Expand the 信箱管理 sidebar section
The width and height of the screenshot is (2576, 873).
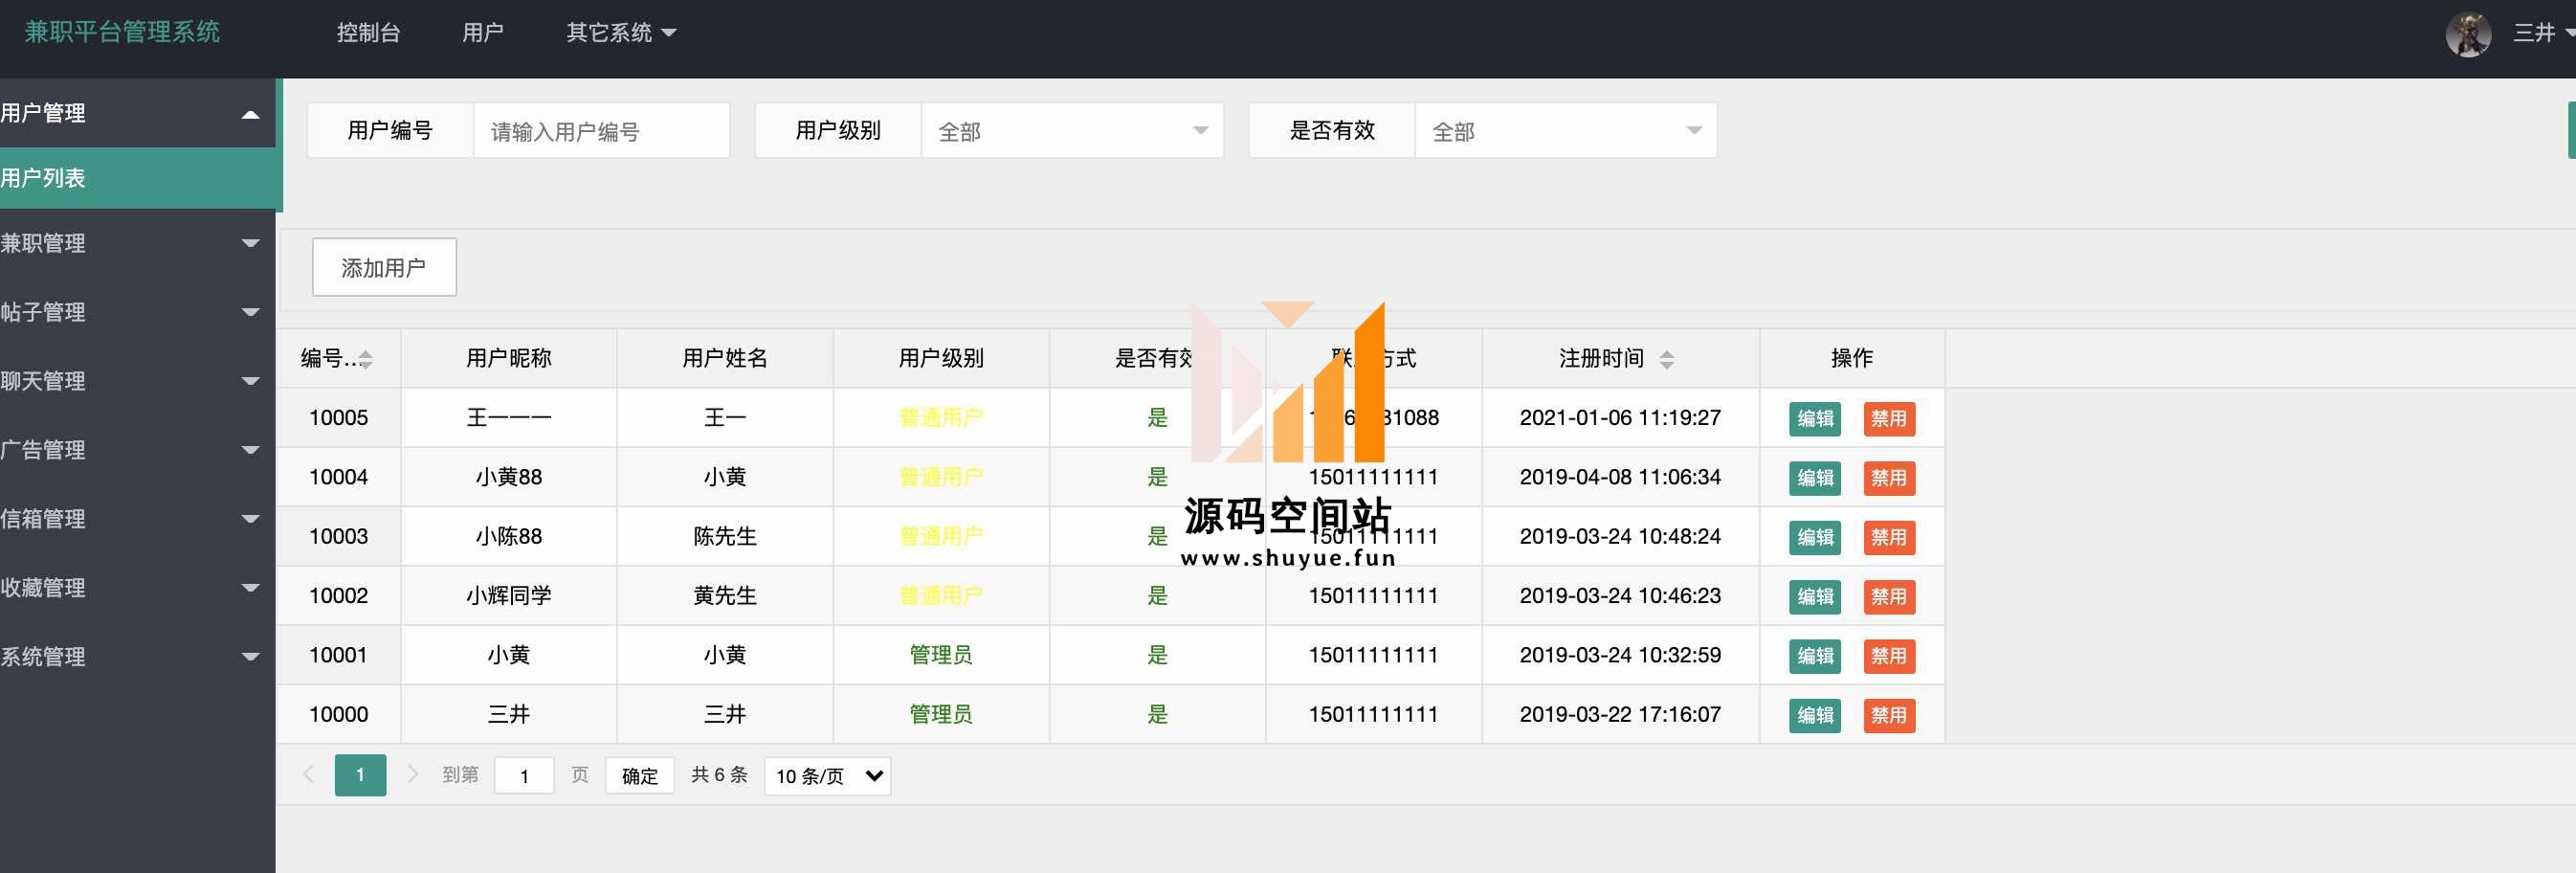tap(138, 519)
